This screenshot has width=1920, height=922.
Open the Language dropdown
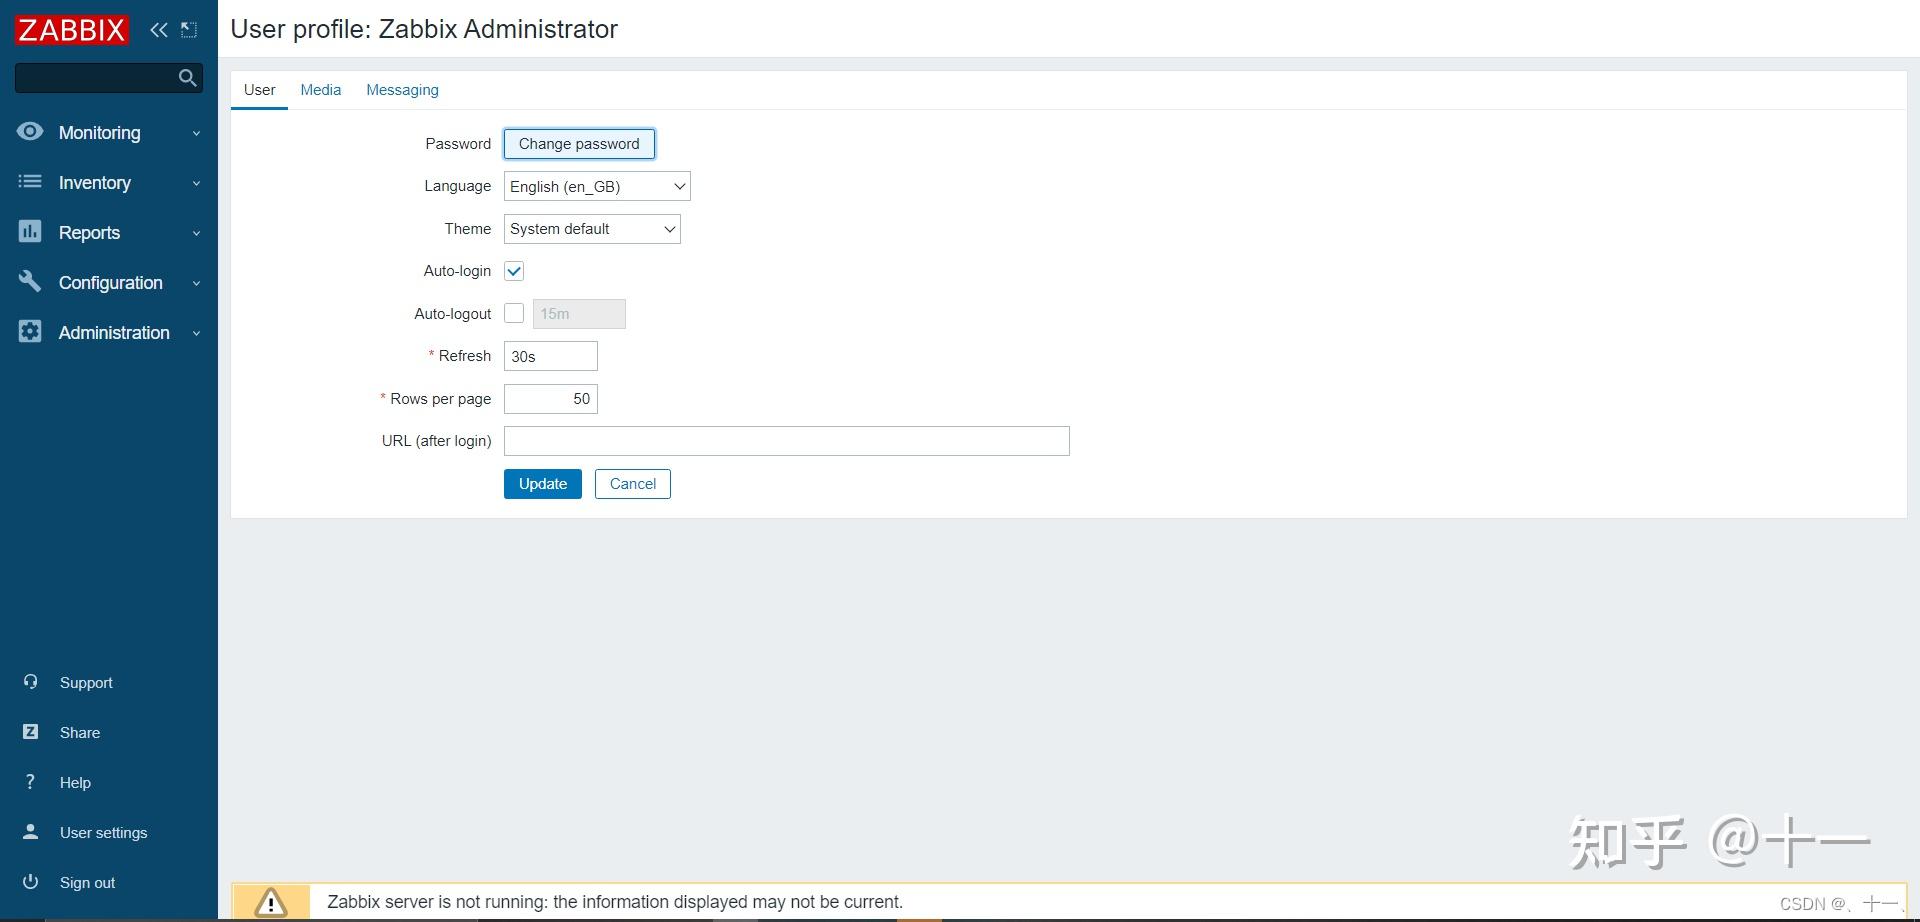click(x=597, y=186)
